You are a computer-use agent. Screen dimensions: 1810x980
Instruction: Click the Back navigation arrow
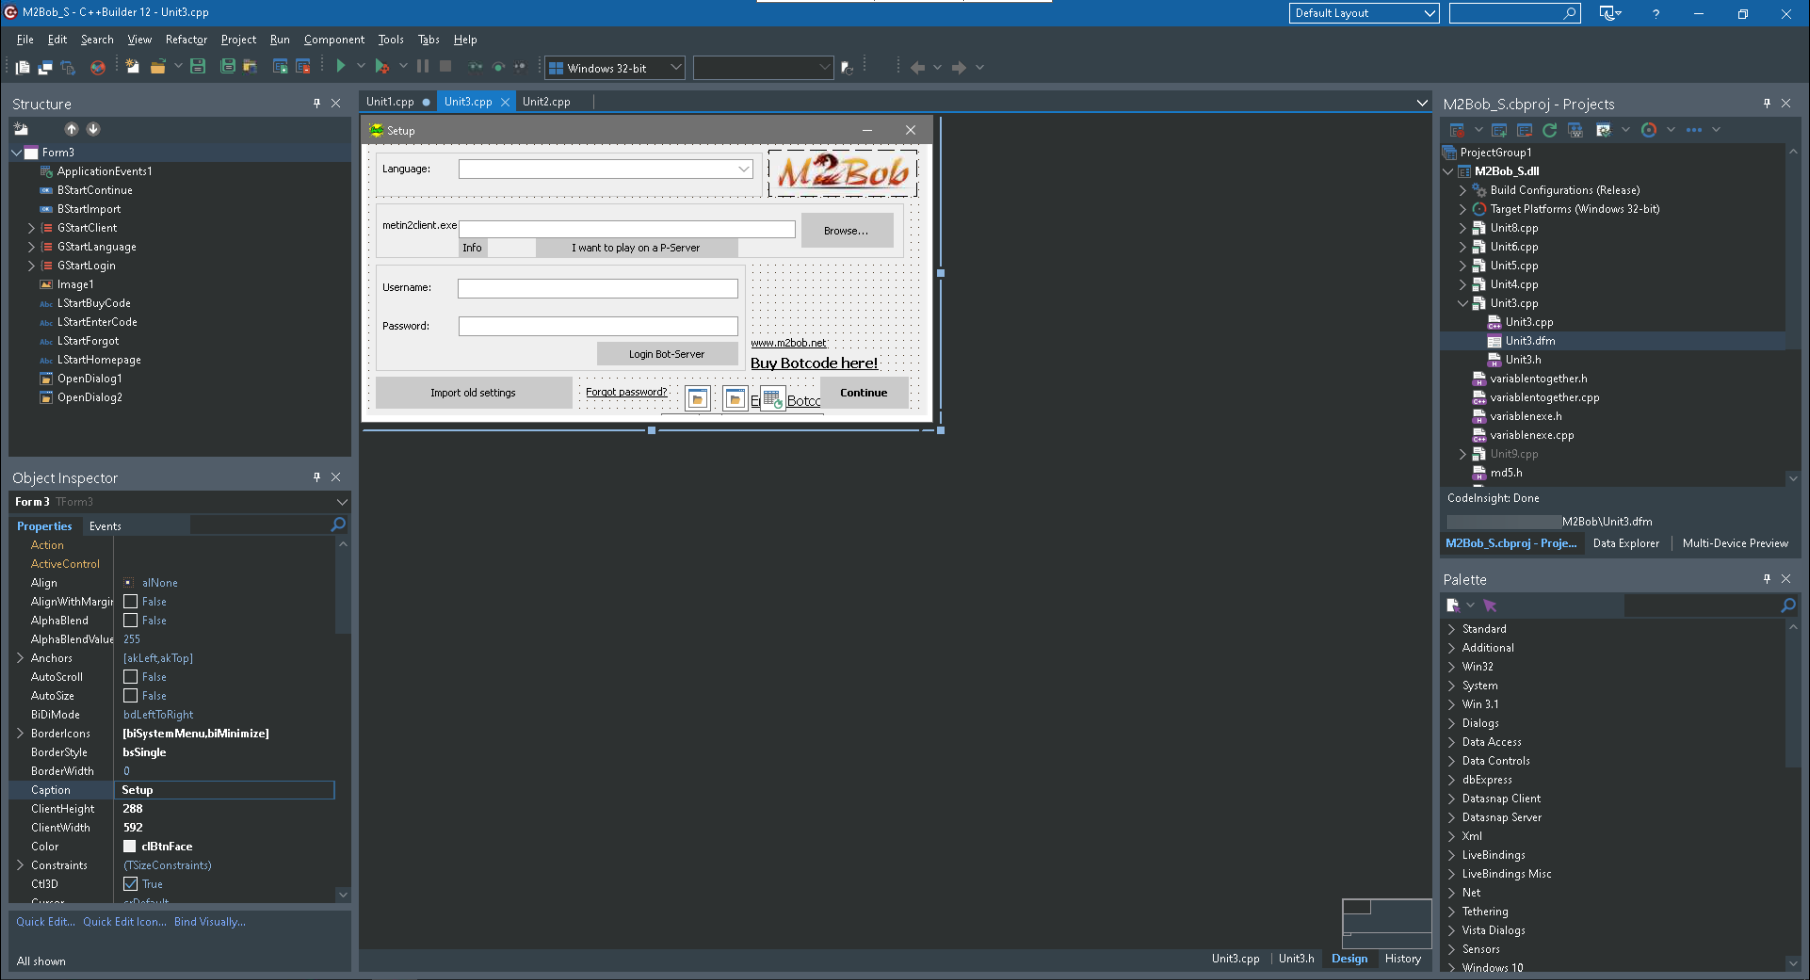pyautogui.click(x=917, y=67)
